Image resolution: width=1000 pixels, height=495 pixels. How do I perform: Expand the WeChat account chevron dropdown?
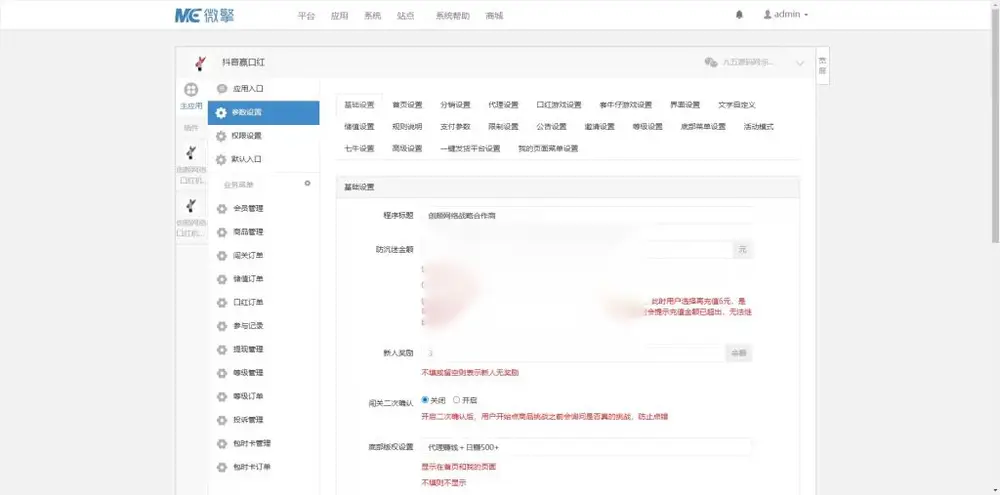800,63
